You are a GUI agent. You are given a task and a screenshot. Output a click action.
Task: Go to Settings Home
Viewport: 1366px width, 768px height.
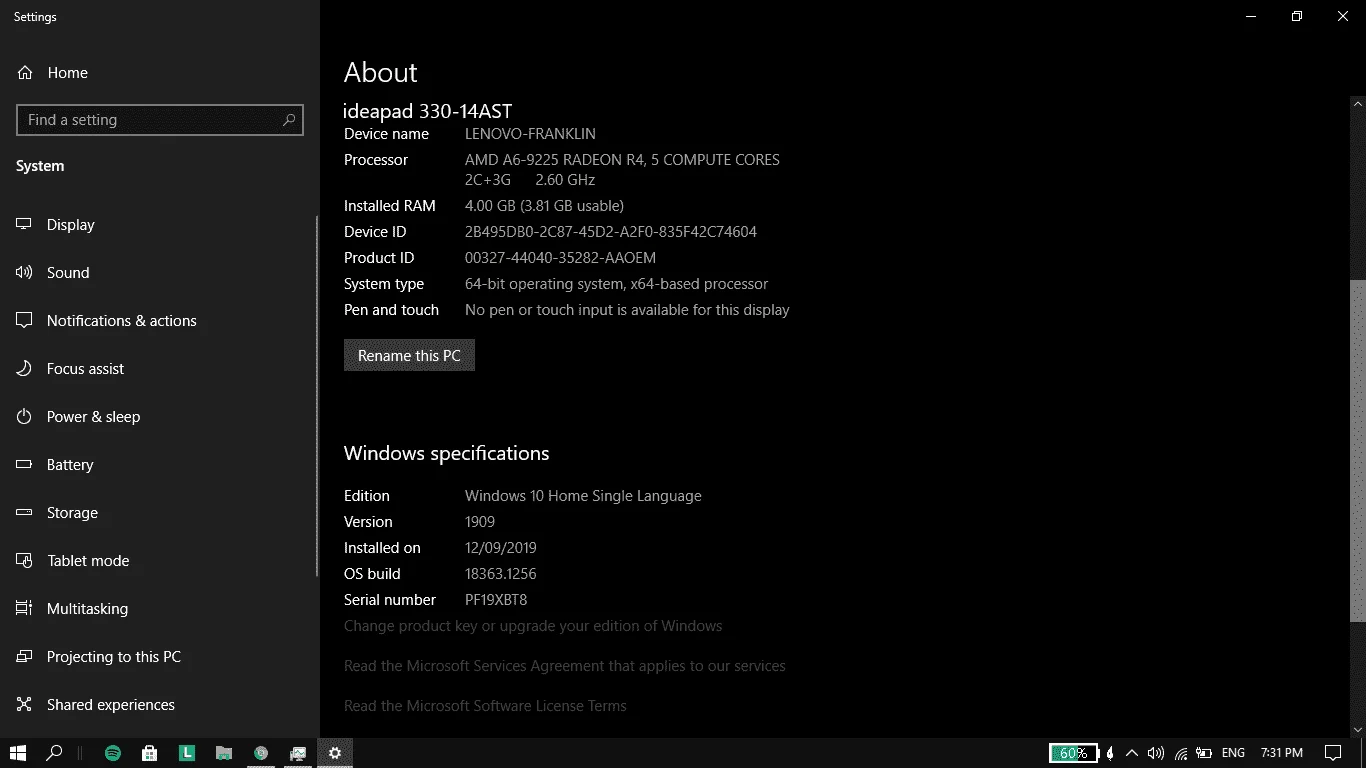pyautogui.click(x=160, y=73)
